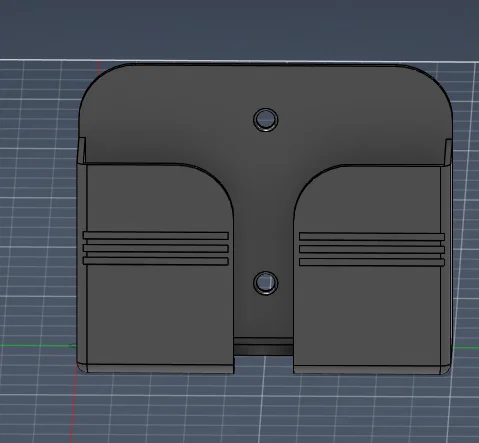The image size is (479, 443).
Task: Select the upper screw hole on back plate
Action: click(x=266, y=120)
